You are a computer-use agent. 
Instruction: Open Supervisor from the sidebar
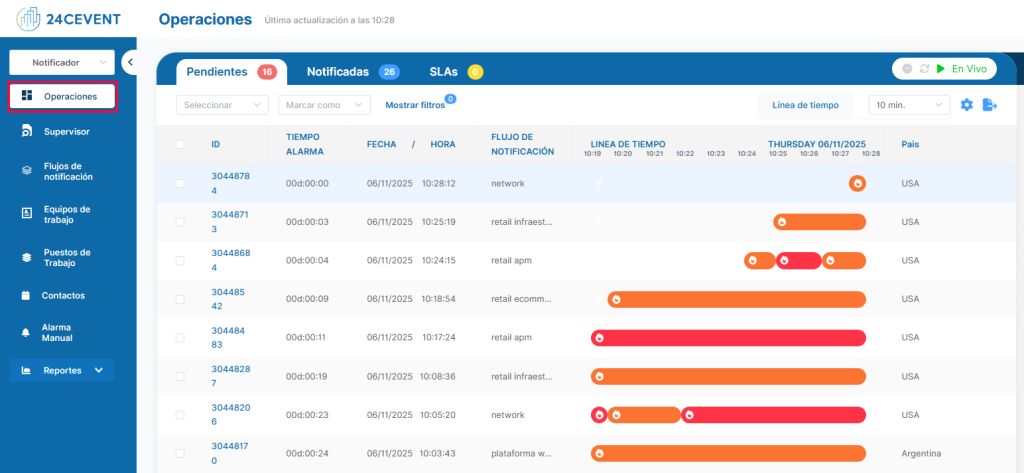[66, 131]
